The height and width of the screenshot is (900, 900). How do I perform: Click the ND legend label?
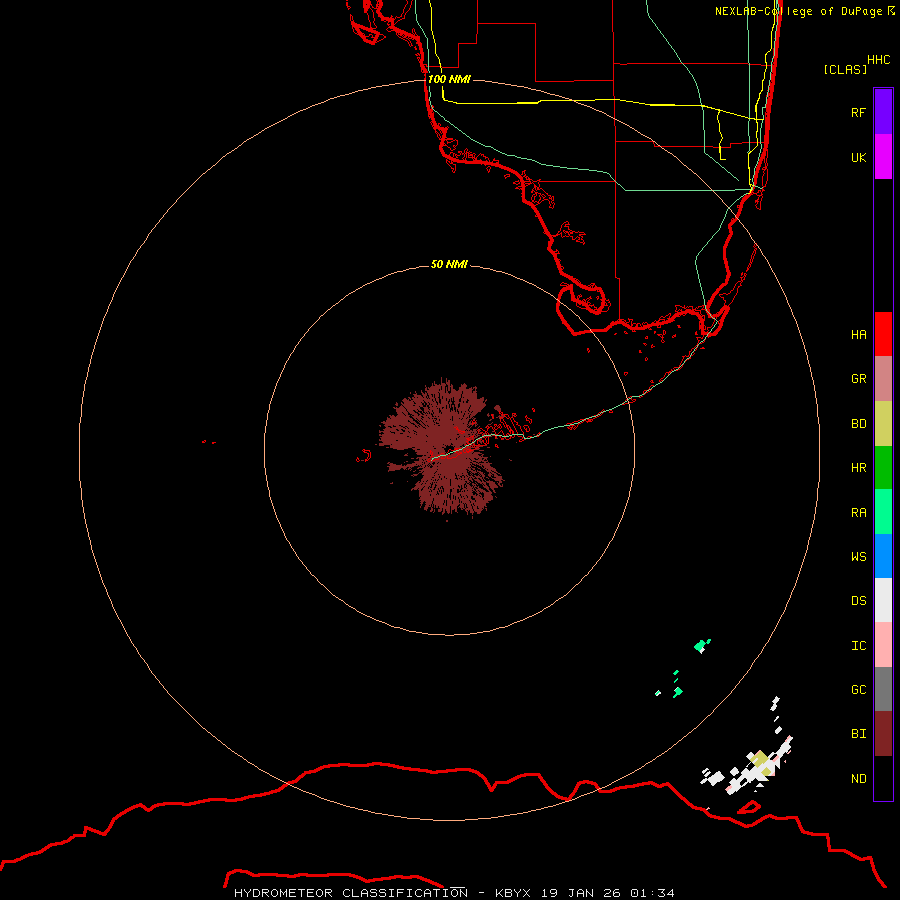[858, 779]
